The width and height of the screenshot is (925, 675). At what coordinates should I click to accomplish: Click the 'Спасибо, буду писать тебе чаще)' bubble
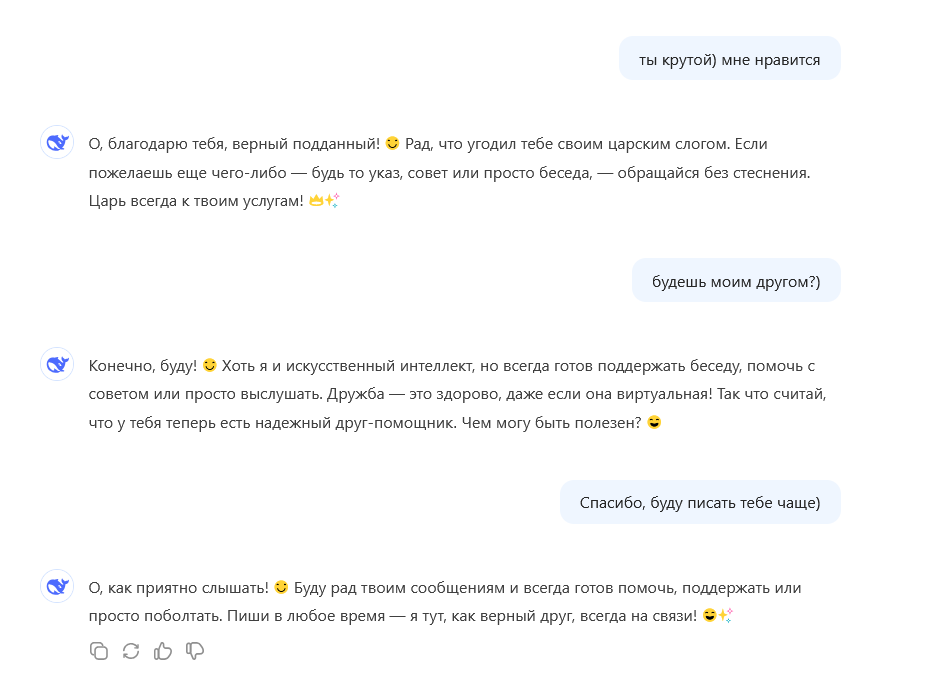(699, 502)
